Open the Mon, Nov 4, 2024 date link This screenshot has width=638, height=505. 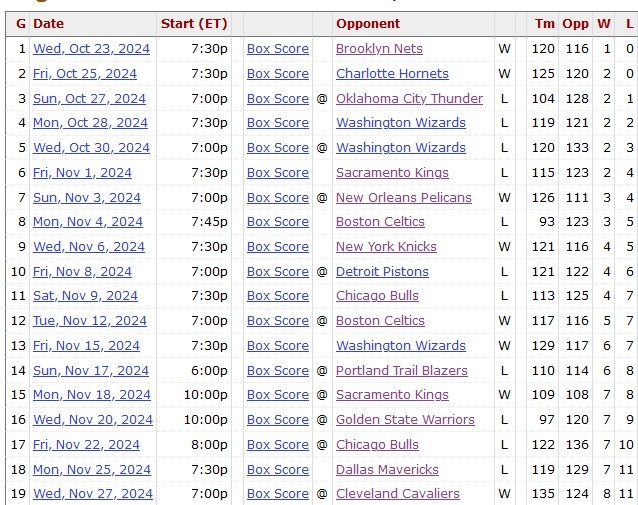(x=88, y=222)
